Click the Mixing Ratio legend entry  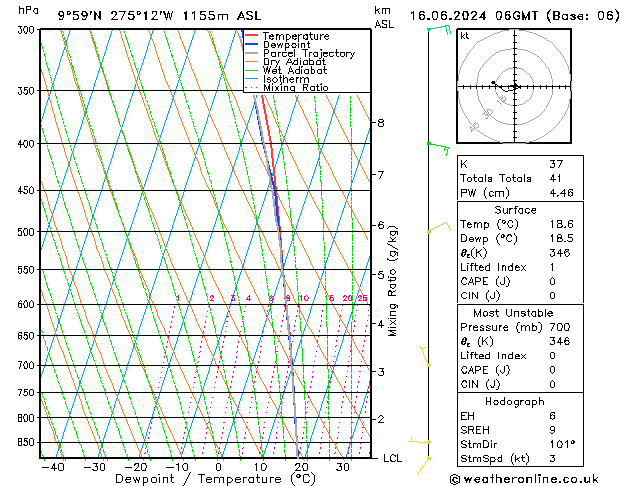click(x=295, y=88)
